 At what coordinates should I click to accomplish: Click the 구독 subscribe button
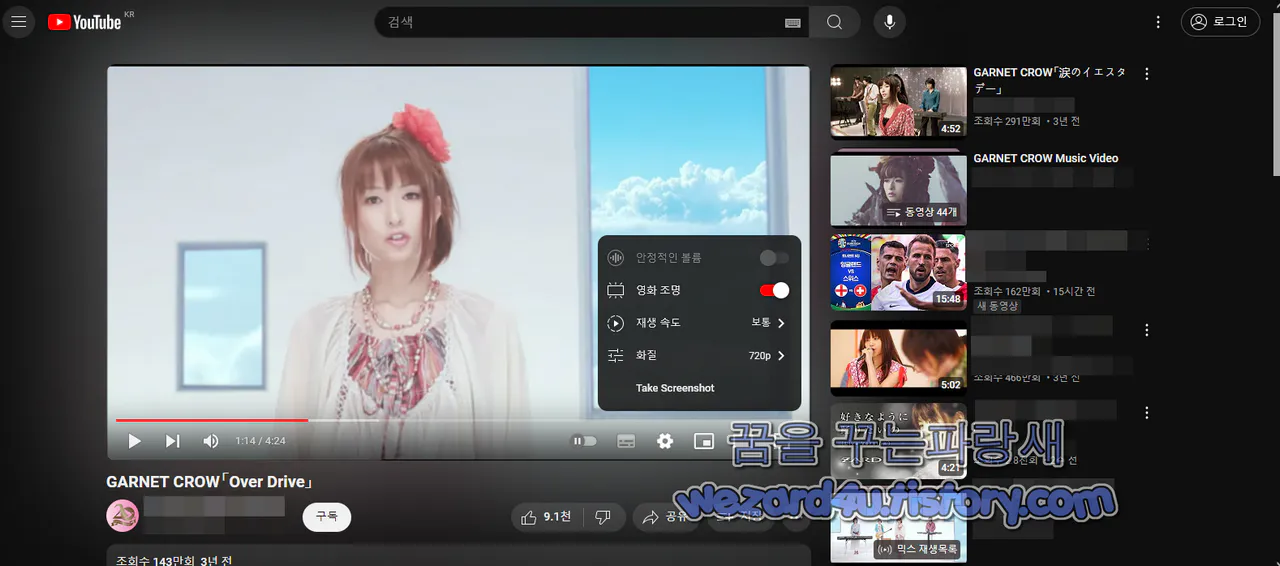327,517
